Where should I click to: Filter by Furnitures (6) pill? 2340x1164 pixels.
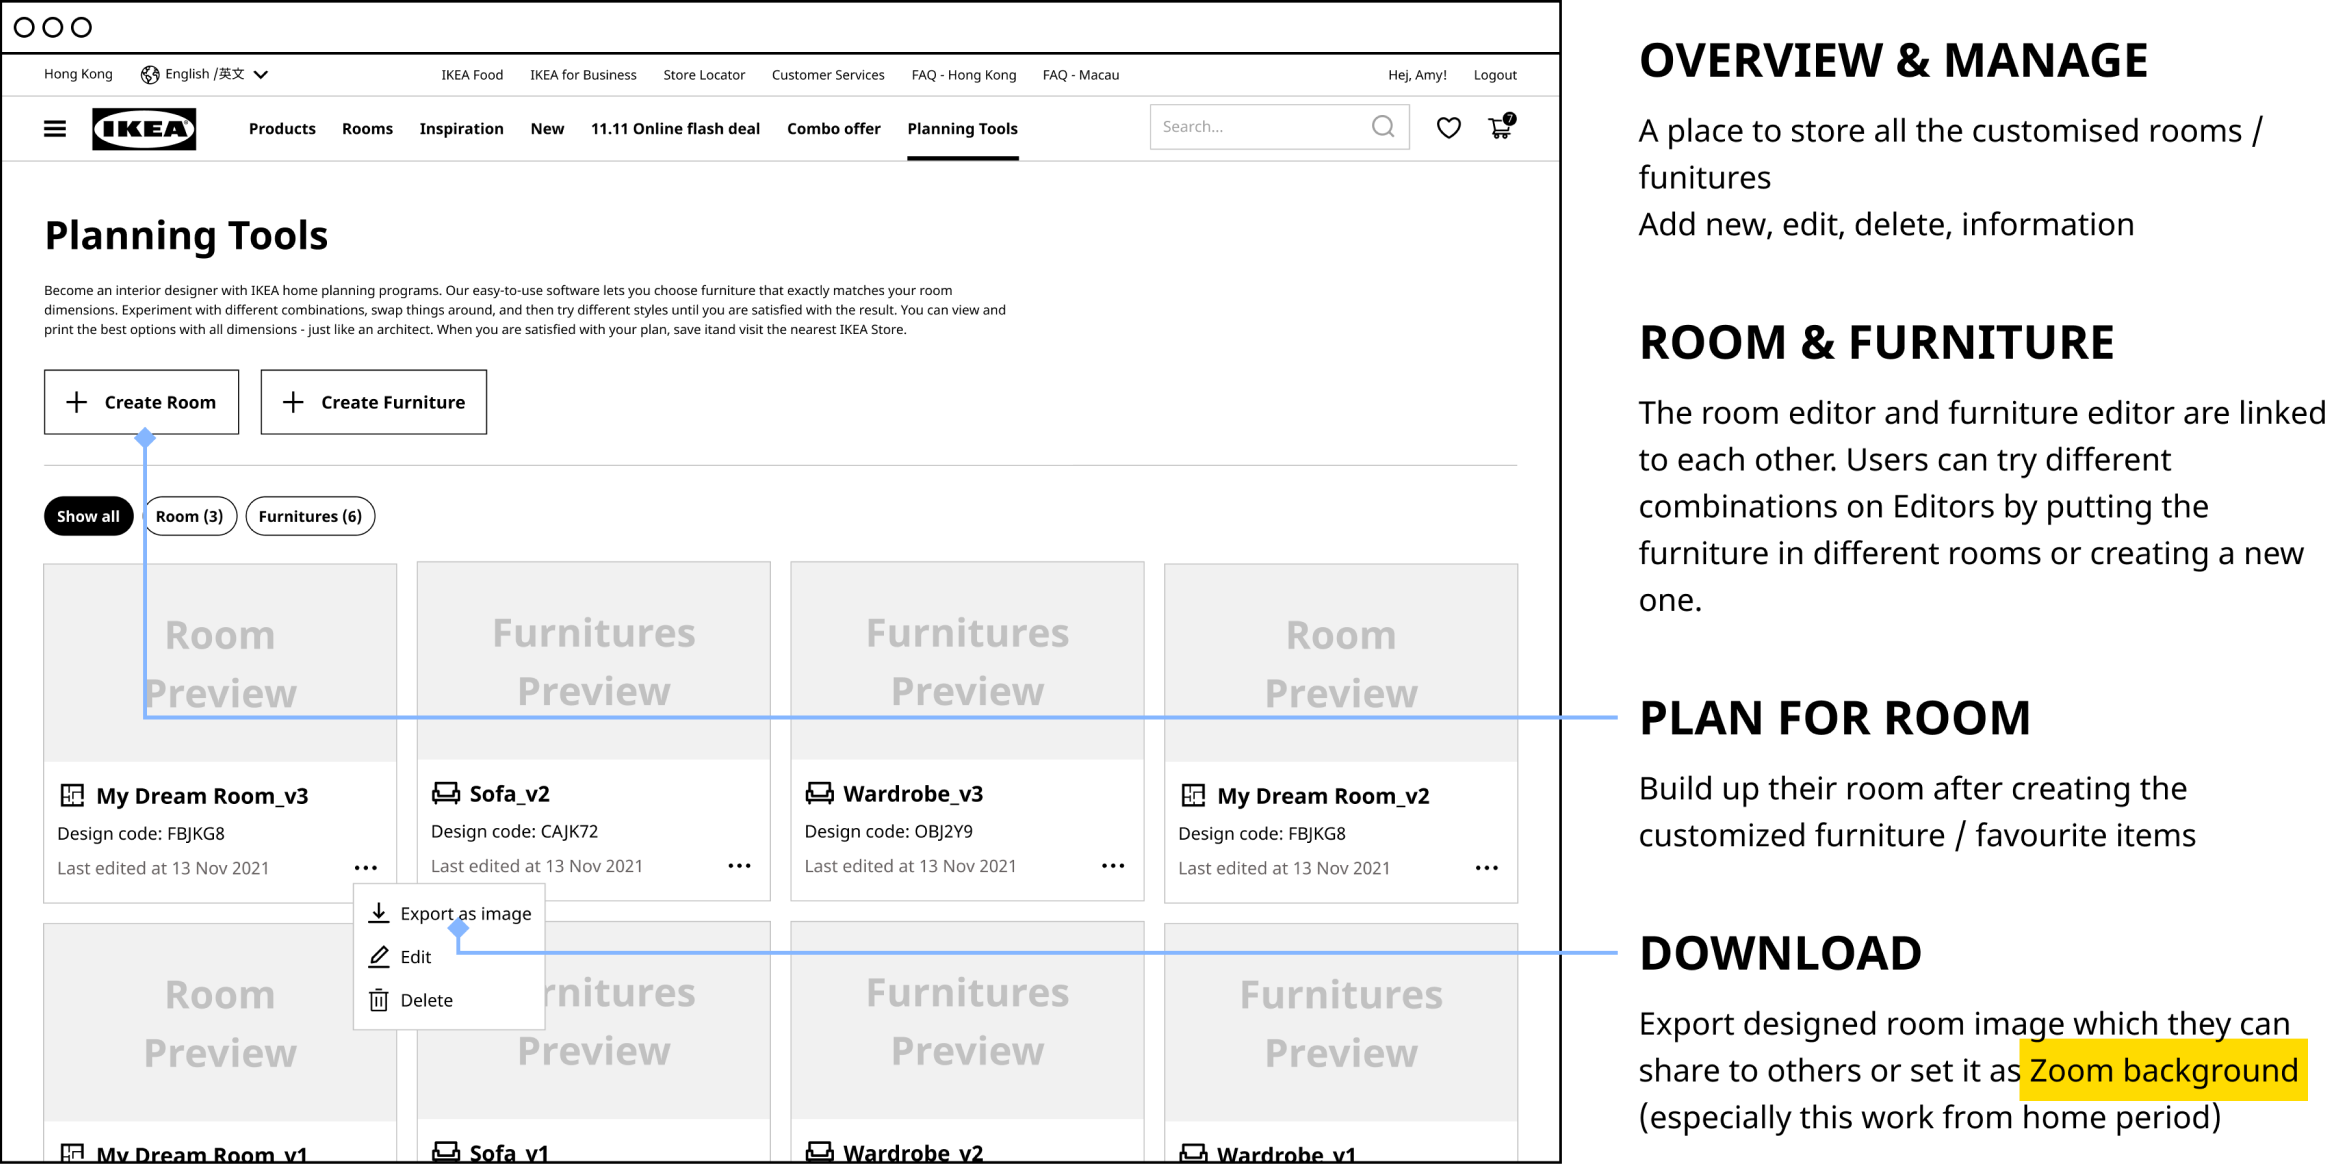[310, 516]
